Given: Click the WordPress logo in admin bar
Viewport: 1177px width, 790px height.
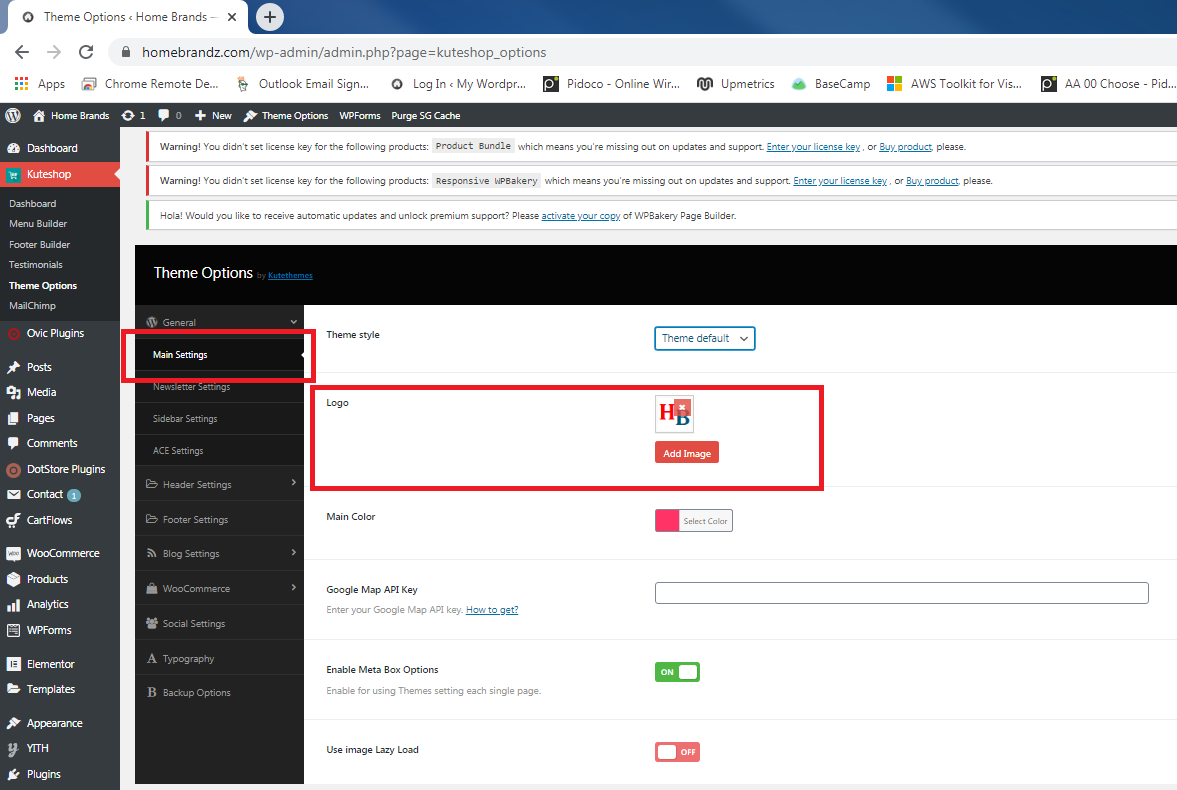Looking at the screenshot, I should [x=13, y=116].
